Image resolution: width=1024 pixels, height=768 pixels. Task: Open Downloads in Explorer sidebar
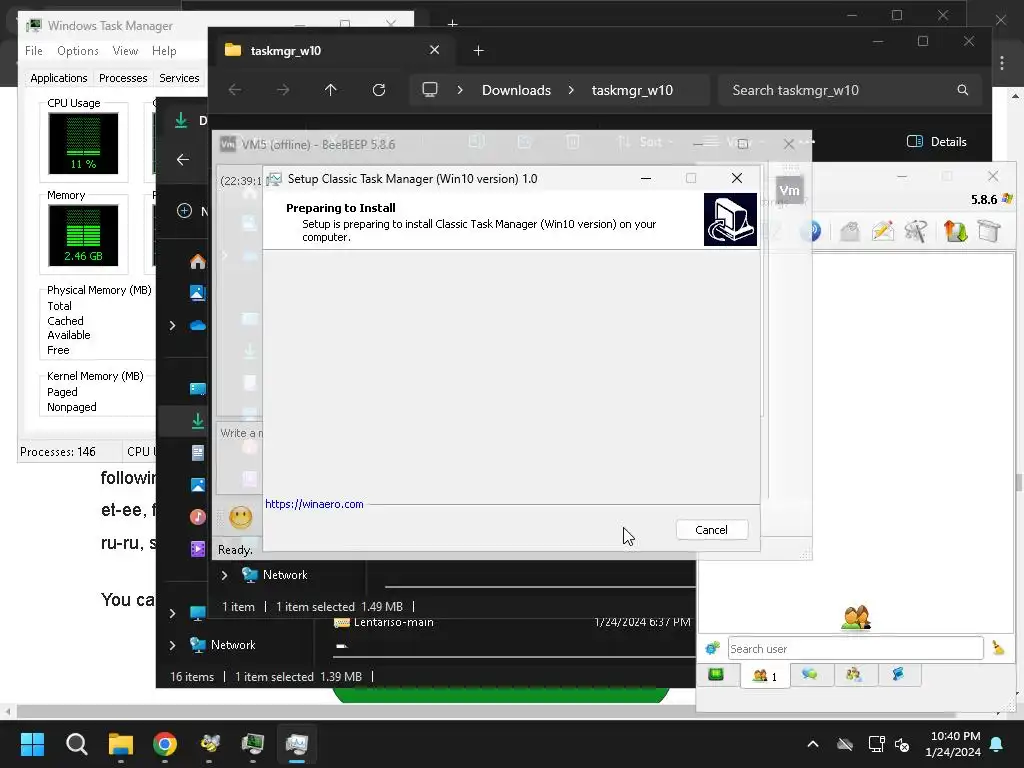pyautogui.click(x=197, y=421)
